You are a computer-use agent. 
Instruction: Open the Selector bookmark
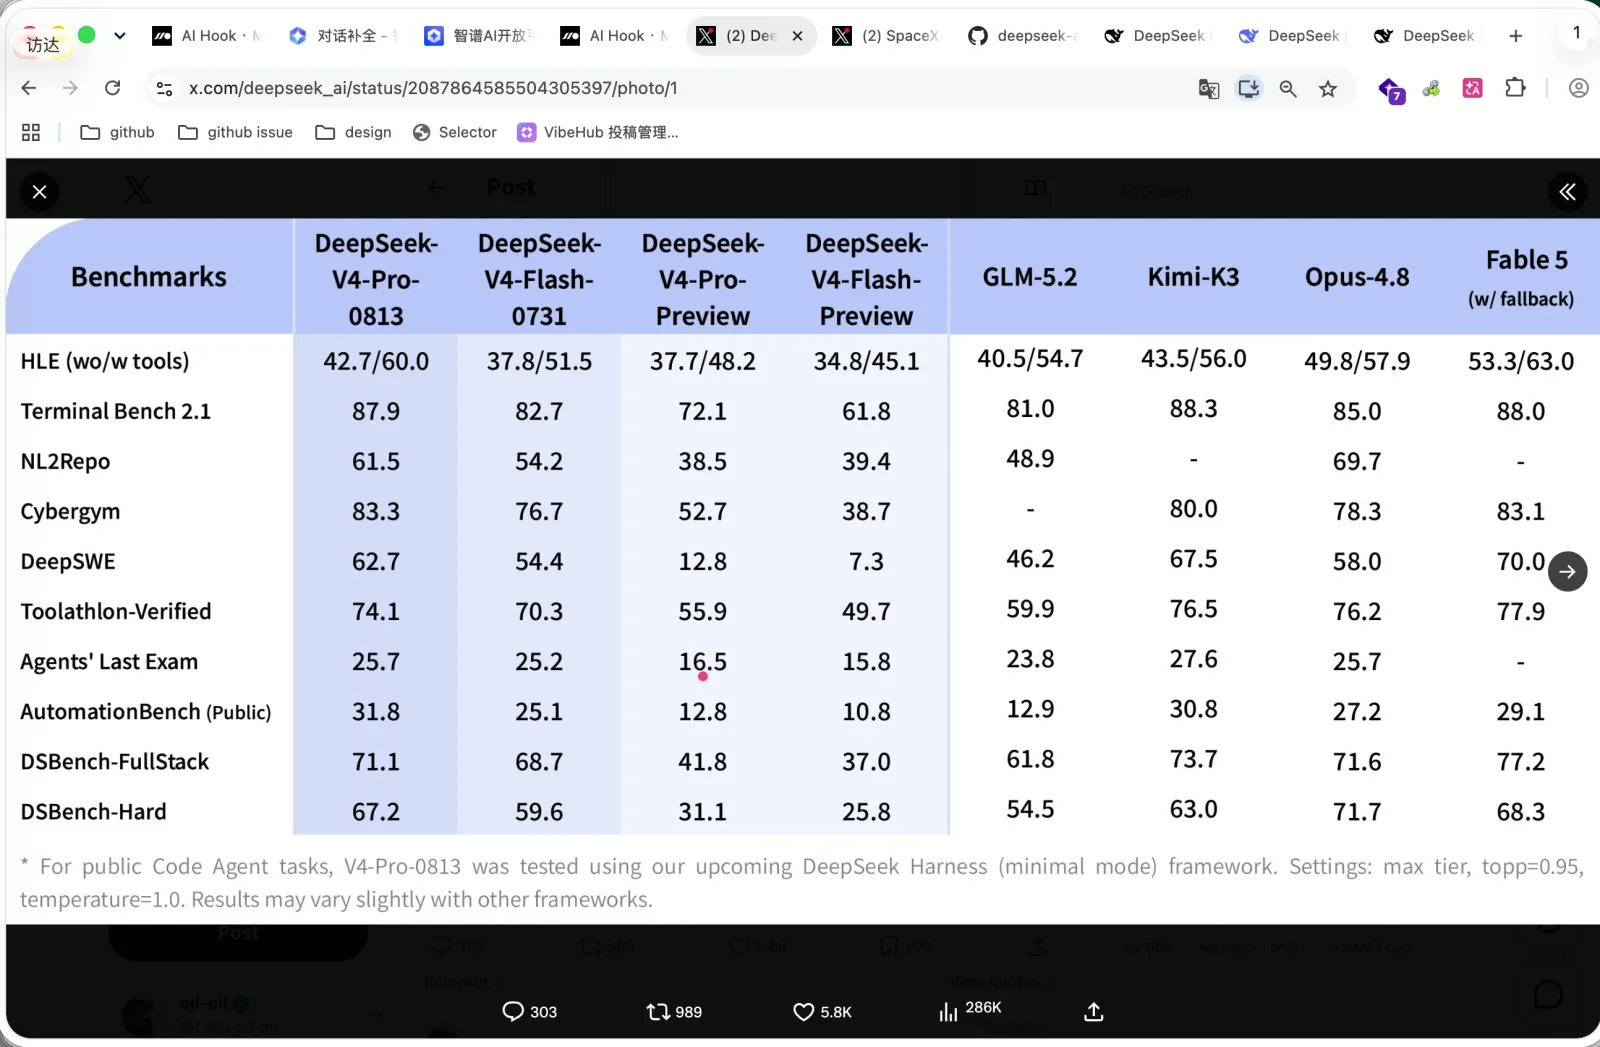click(x=455, y=132)
